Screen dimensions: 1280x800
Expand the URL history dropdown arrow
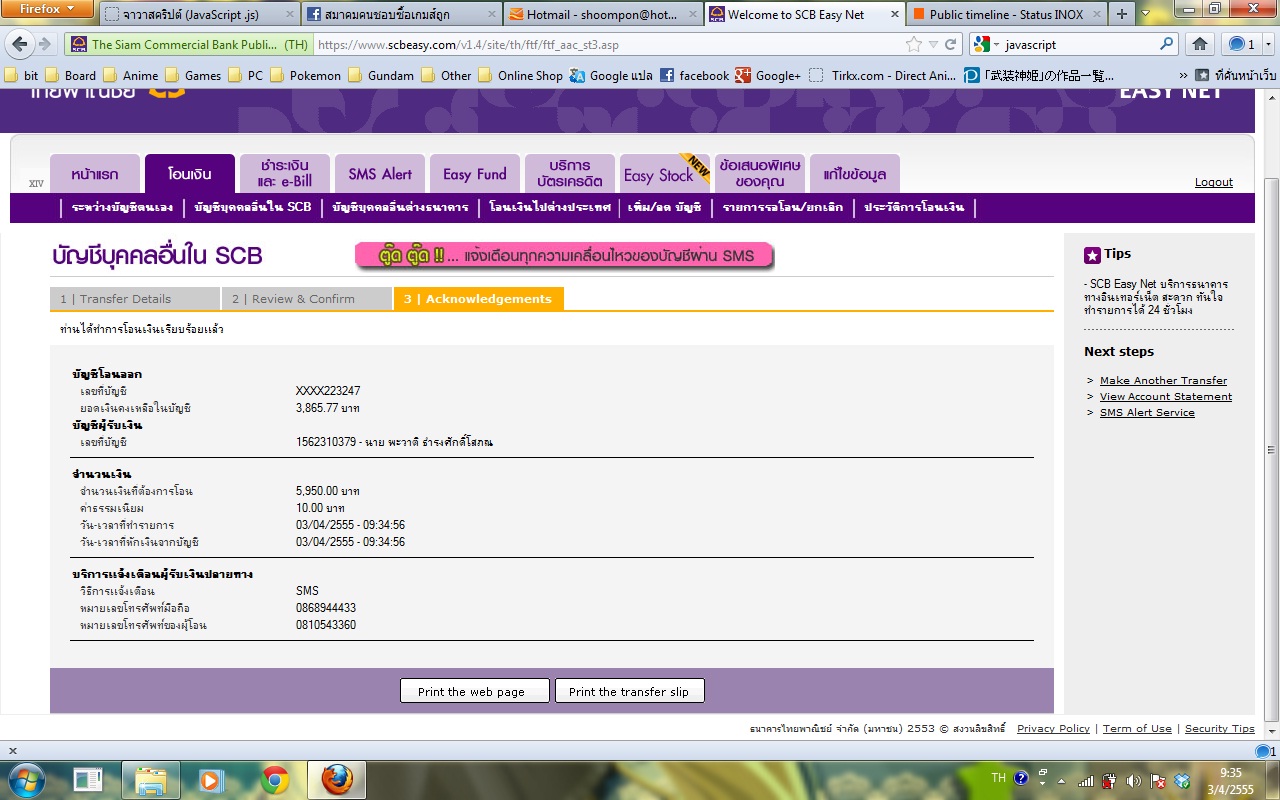click(933, 44)
